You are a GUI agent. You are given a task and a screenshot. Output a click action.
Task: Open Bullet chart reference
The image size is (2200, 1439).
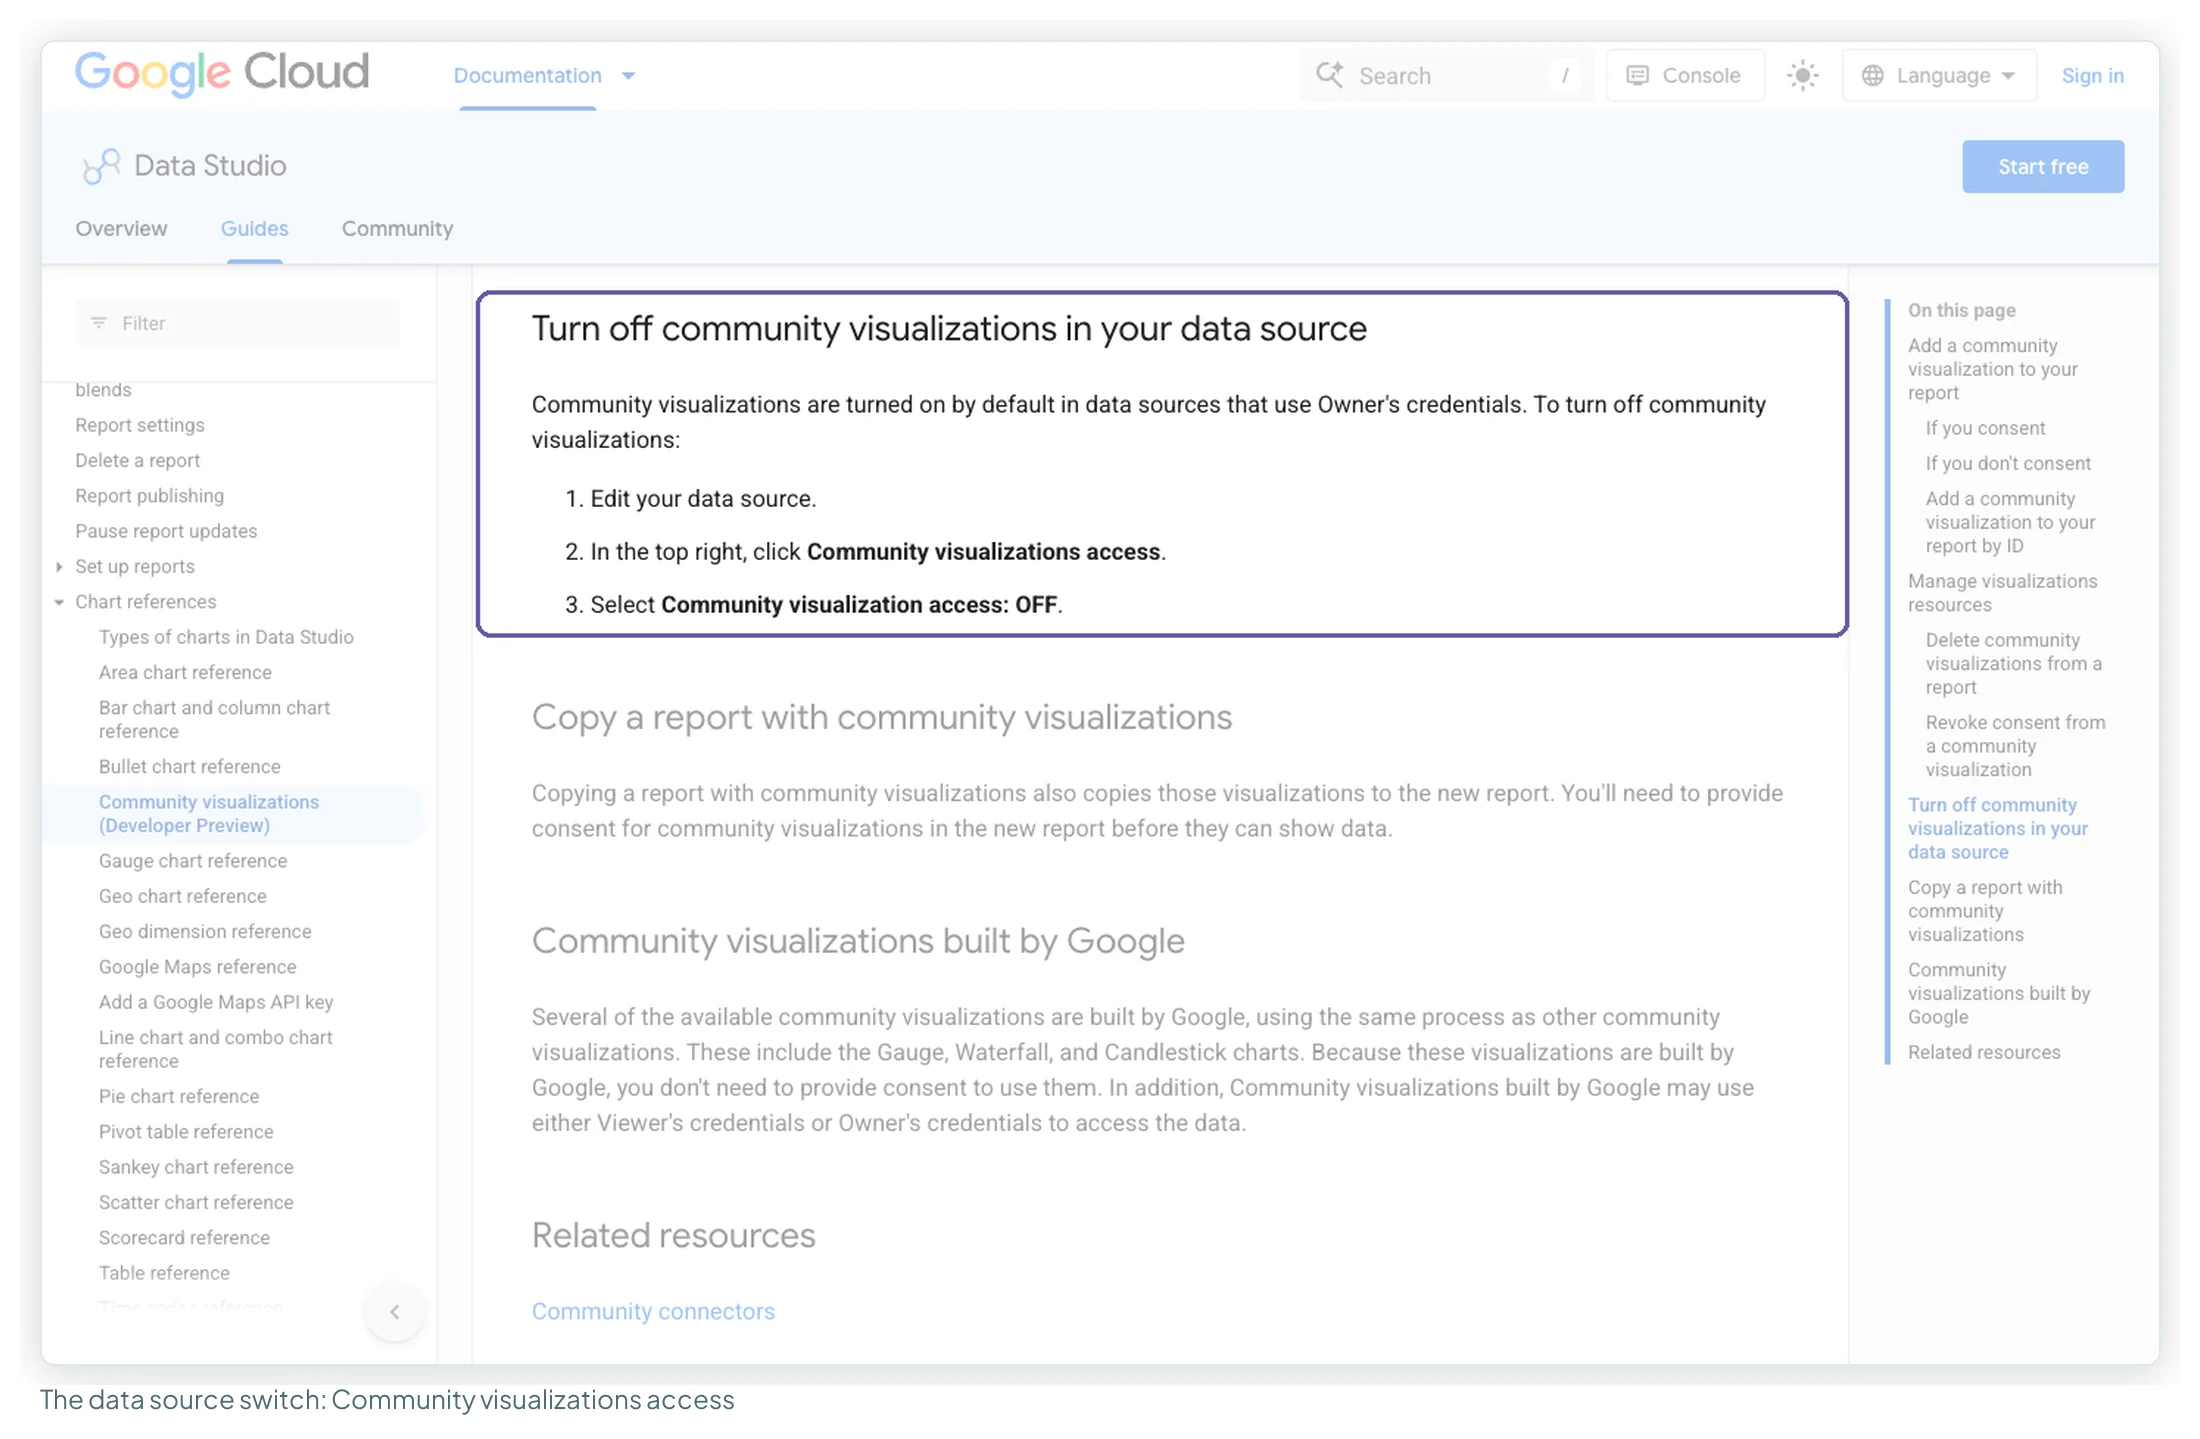pyautogui.click(x=190, y=767)
